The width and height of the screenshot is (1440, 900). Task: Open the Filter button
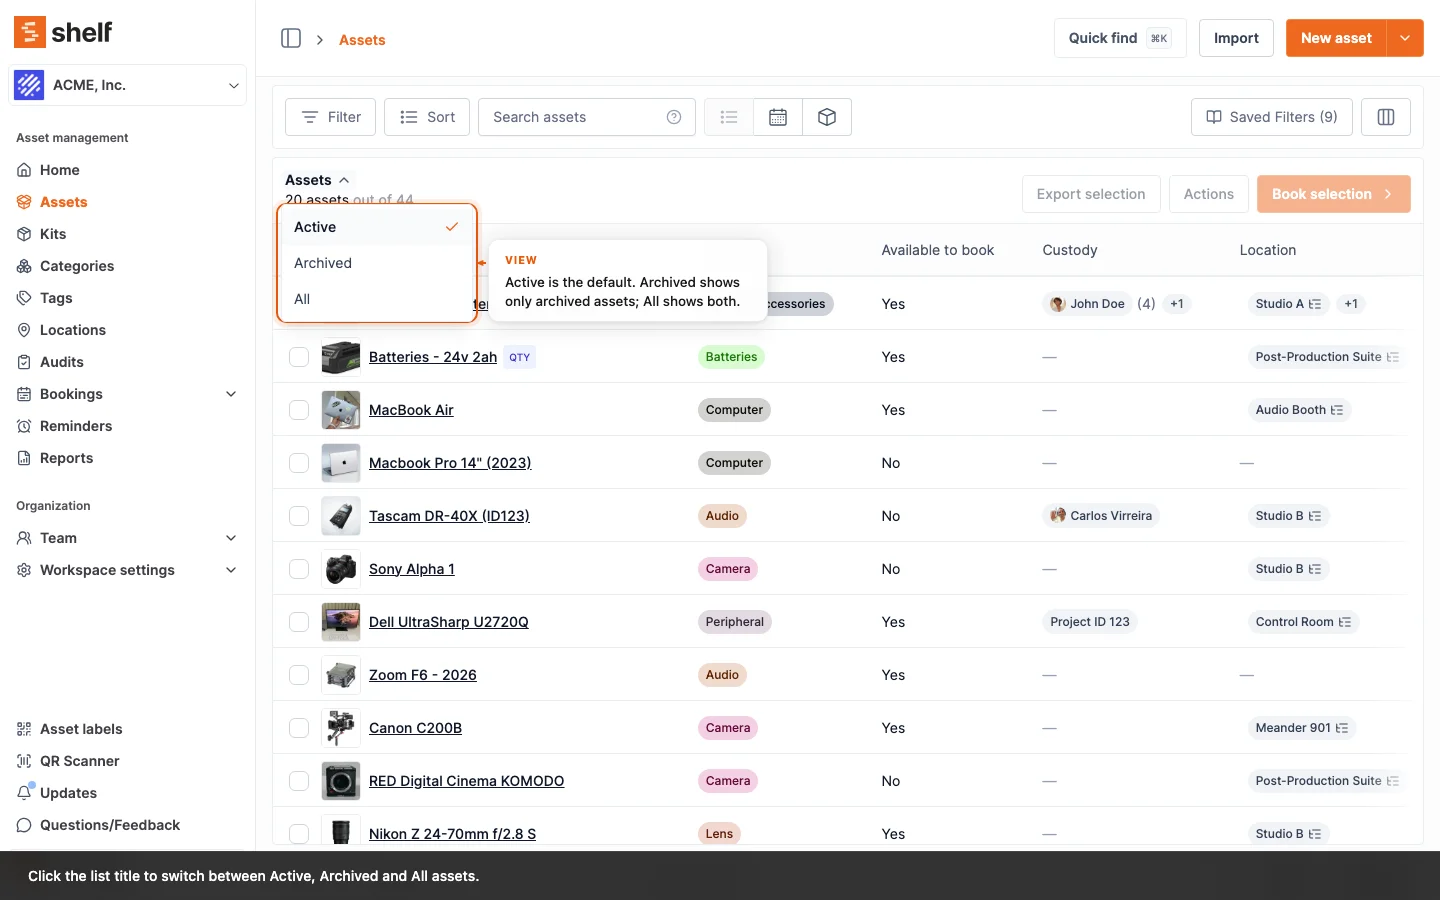pos(331,117)
